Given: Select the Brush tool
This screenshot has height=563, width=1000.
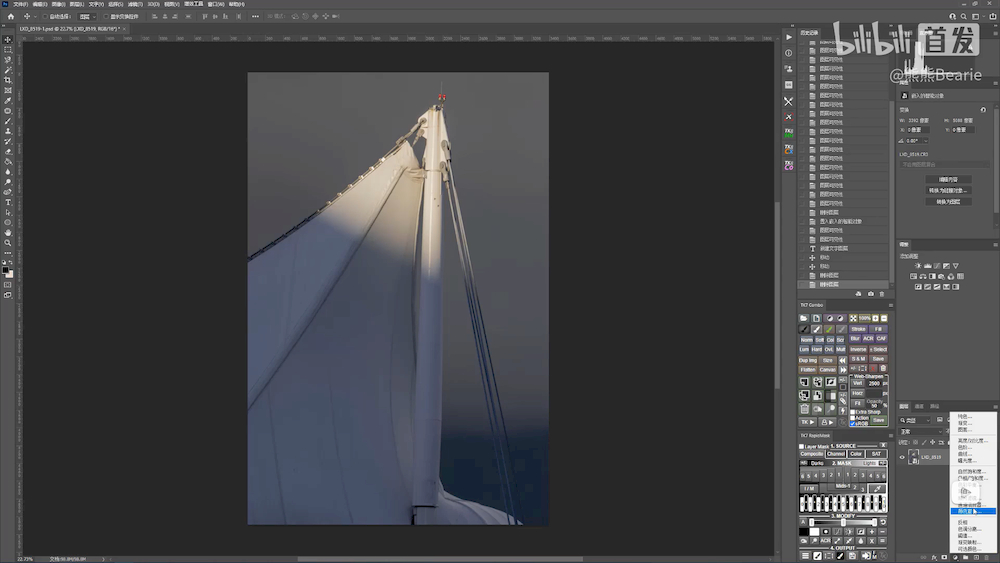Looking at the screenshot, I should (8, 121).
